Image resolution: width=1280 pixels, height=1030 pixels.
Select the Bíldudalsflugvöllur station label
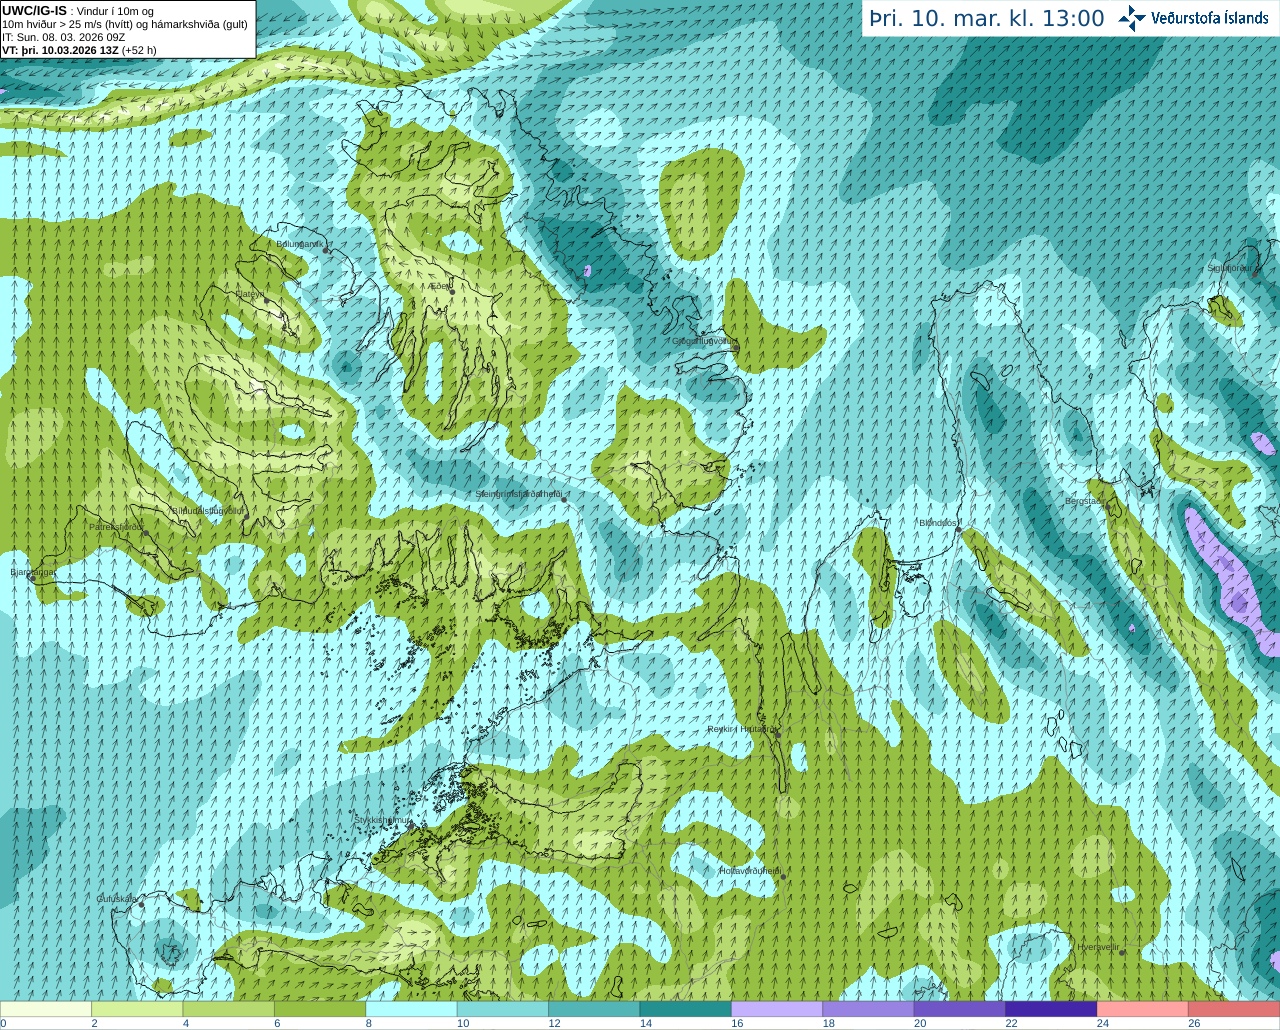pyautogui.click(x=209, y=510)
